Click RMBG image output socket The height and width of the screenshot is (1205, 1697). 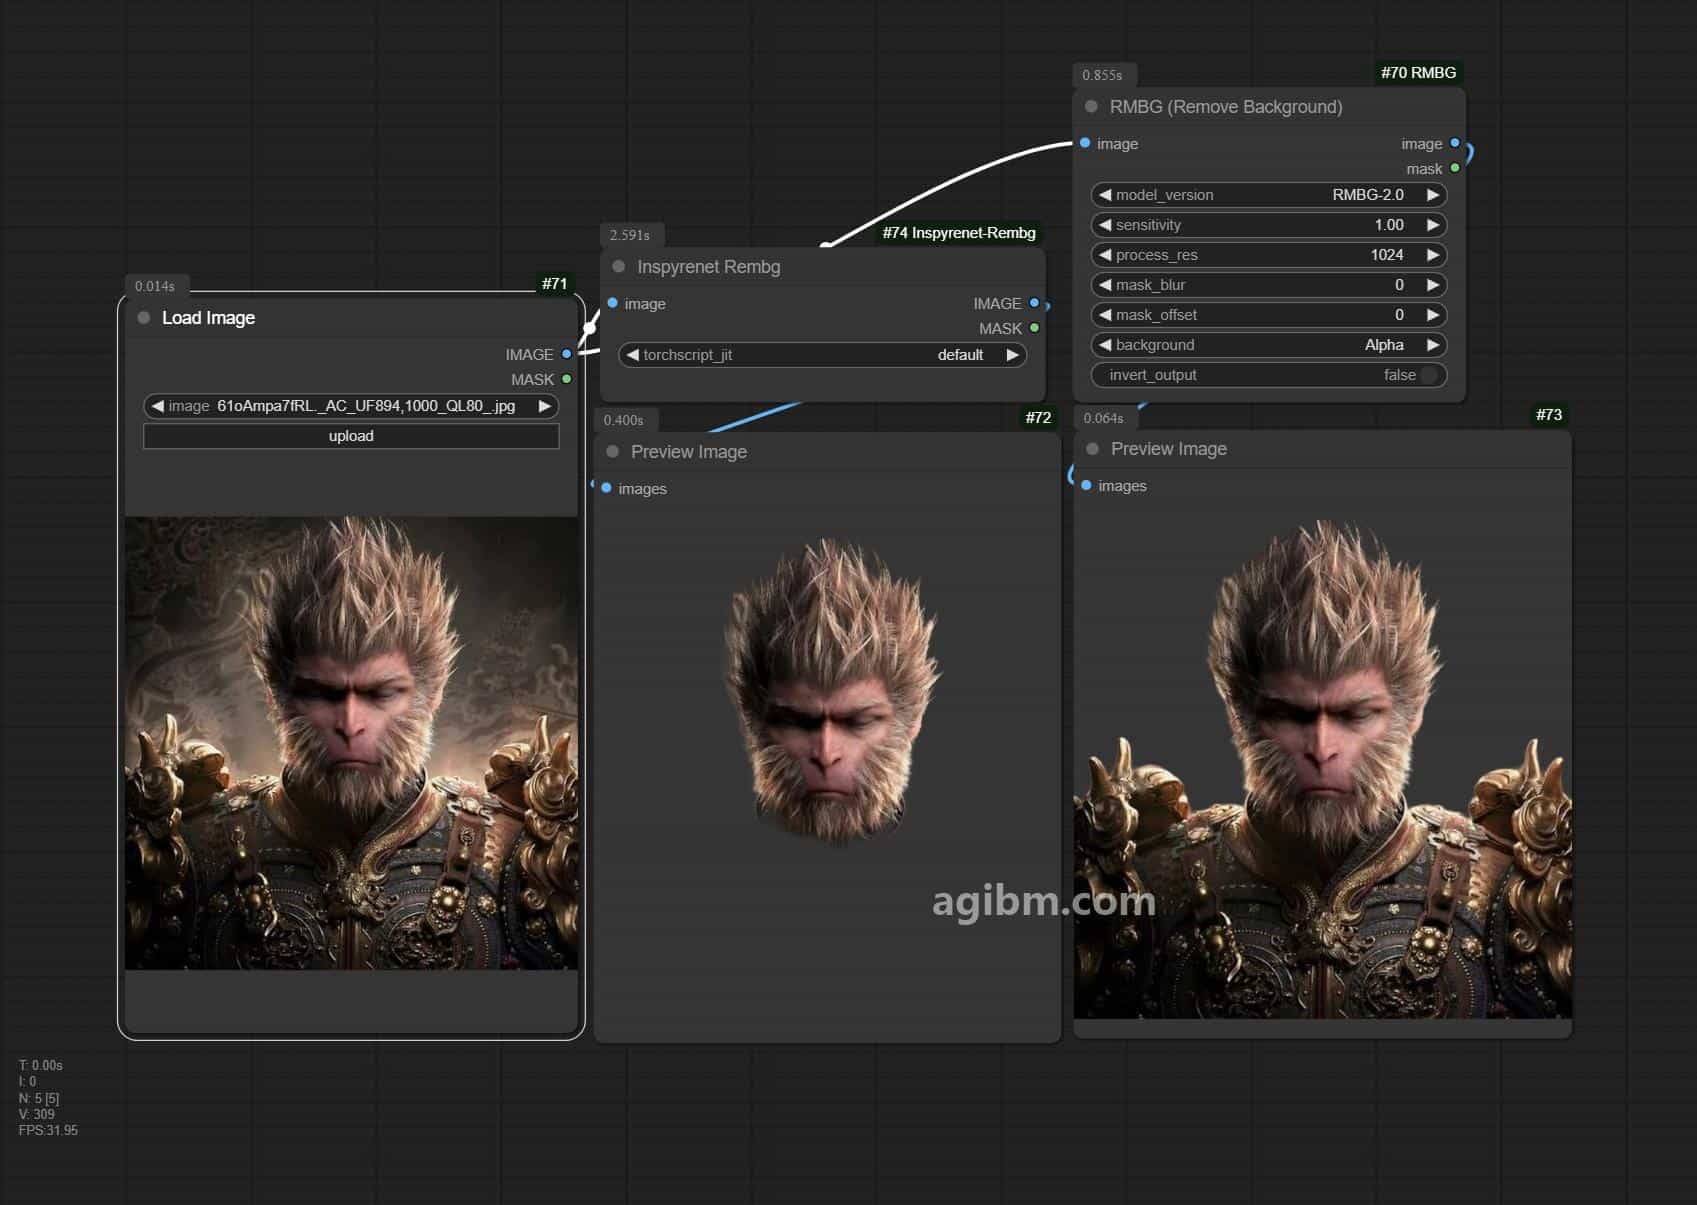(x=1455, y=143)
